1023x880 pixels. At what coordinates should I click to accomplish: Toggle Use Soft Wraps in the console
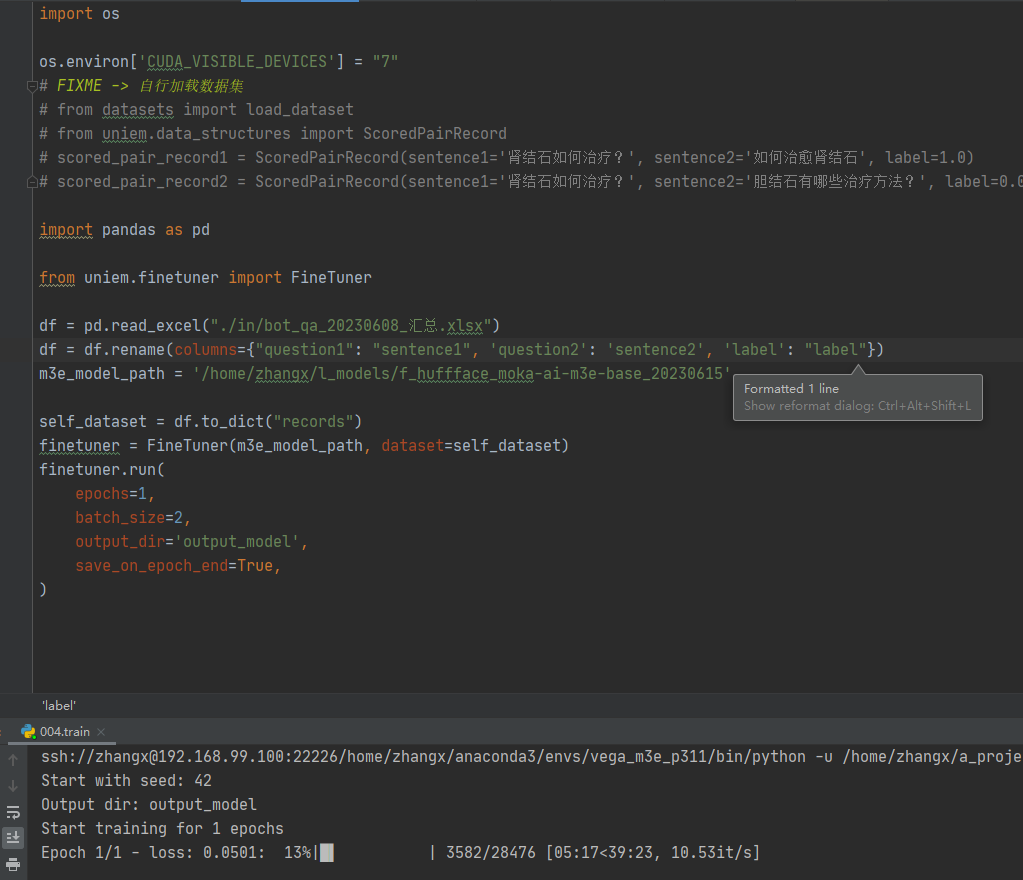pyautogui.click(x=13, y=812)
